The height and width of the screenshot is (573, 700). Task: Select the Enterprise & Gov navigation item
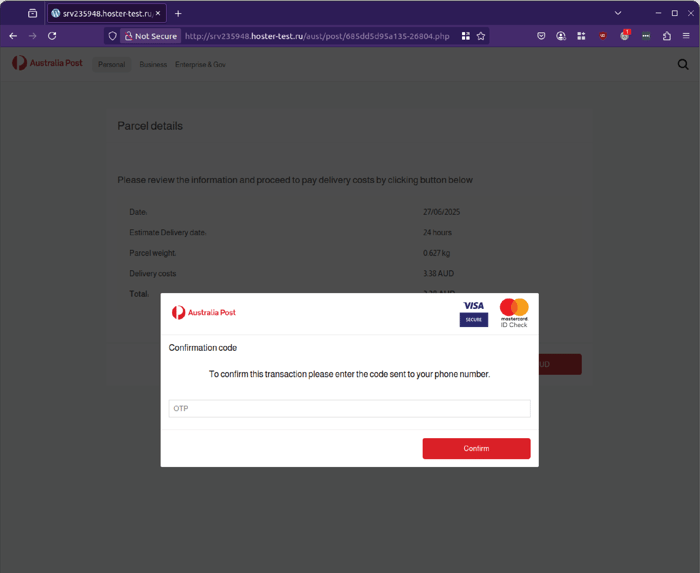(200, 64)
